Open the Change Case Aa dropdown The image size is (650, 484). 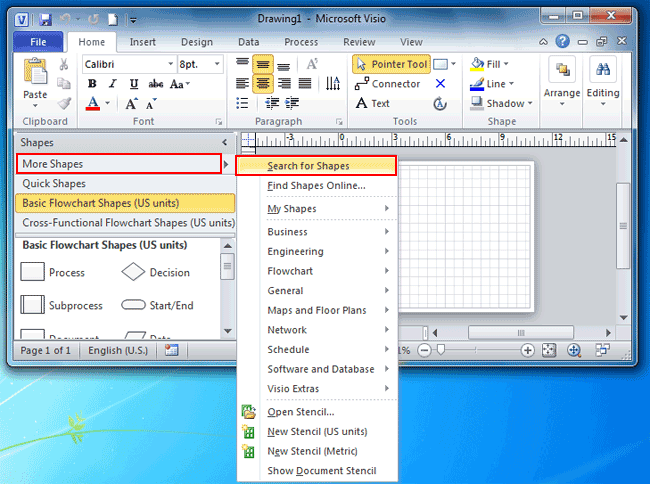[x=180, y=84]
